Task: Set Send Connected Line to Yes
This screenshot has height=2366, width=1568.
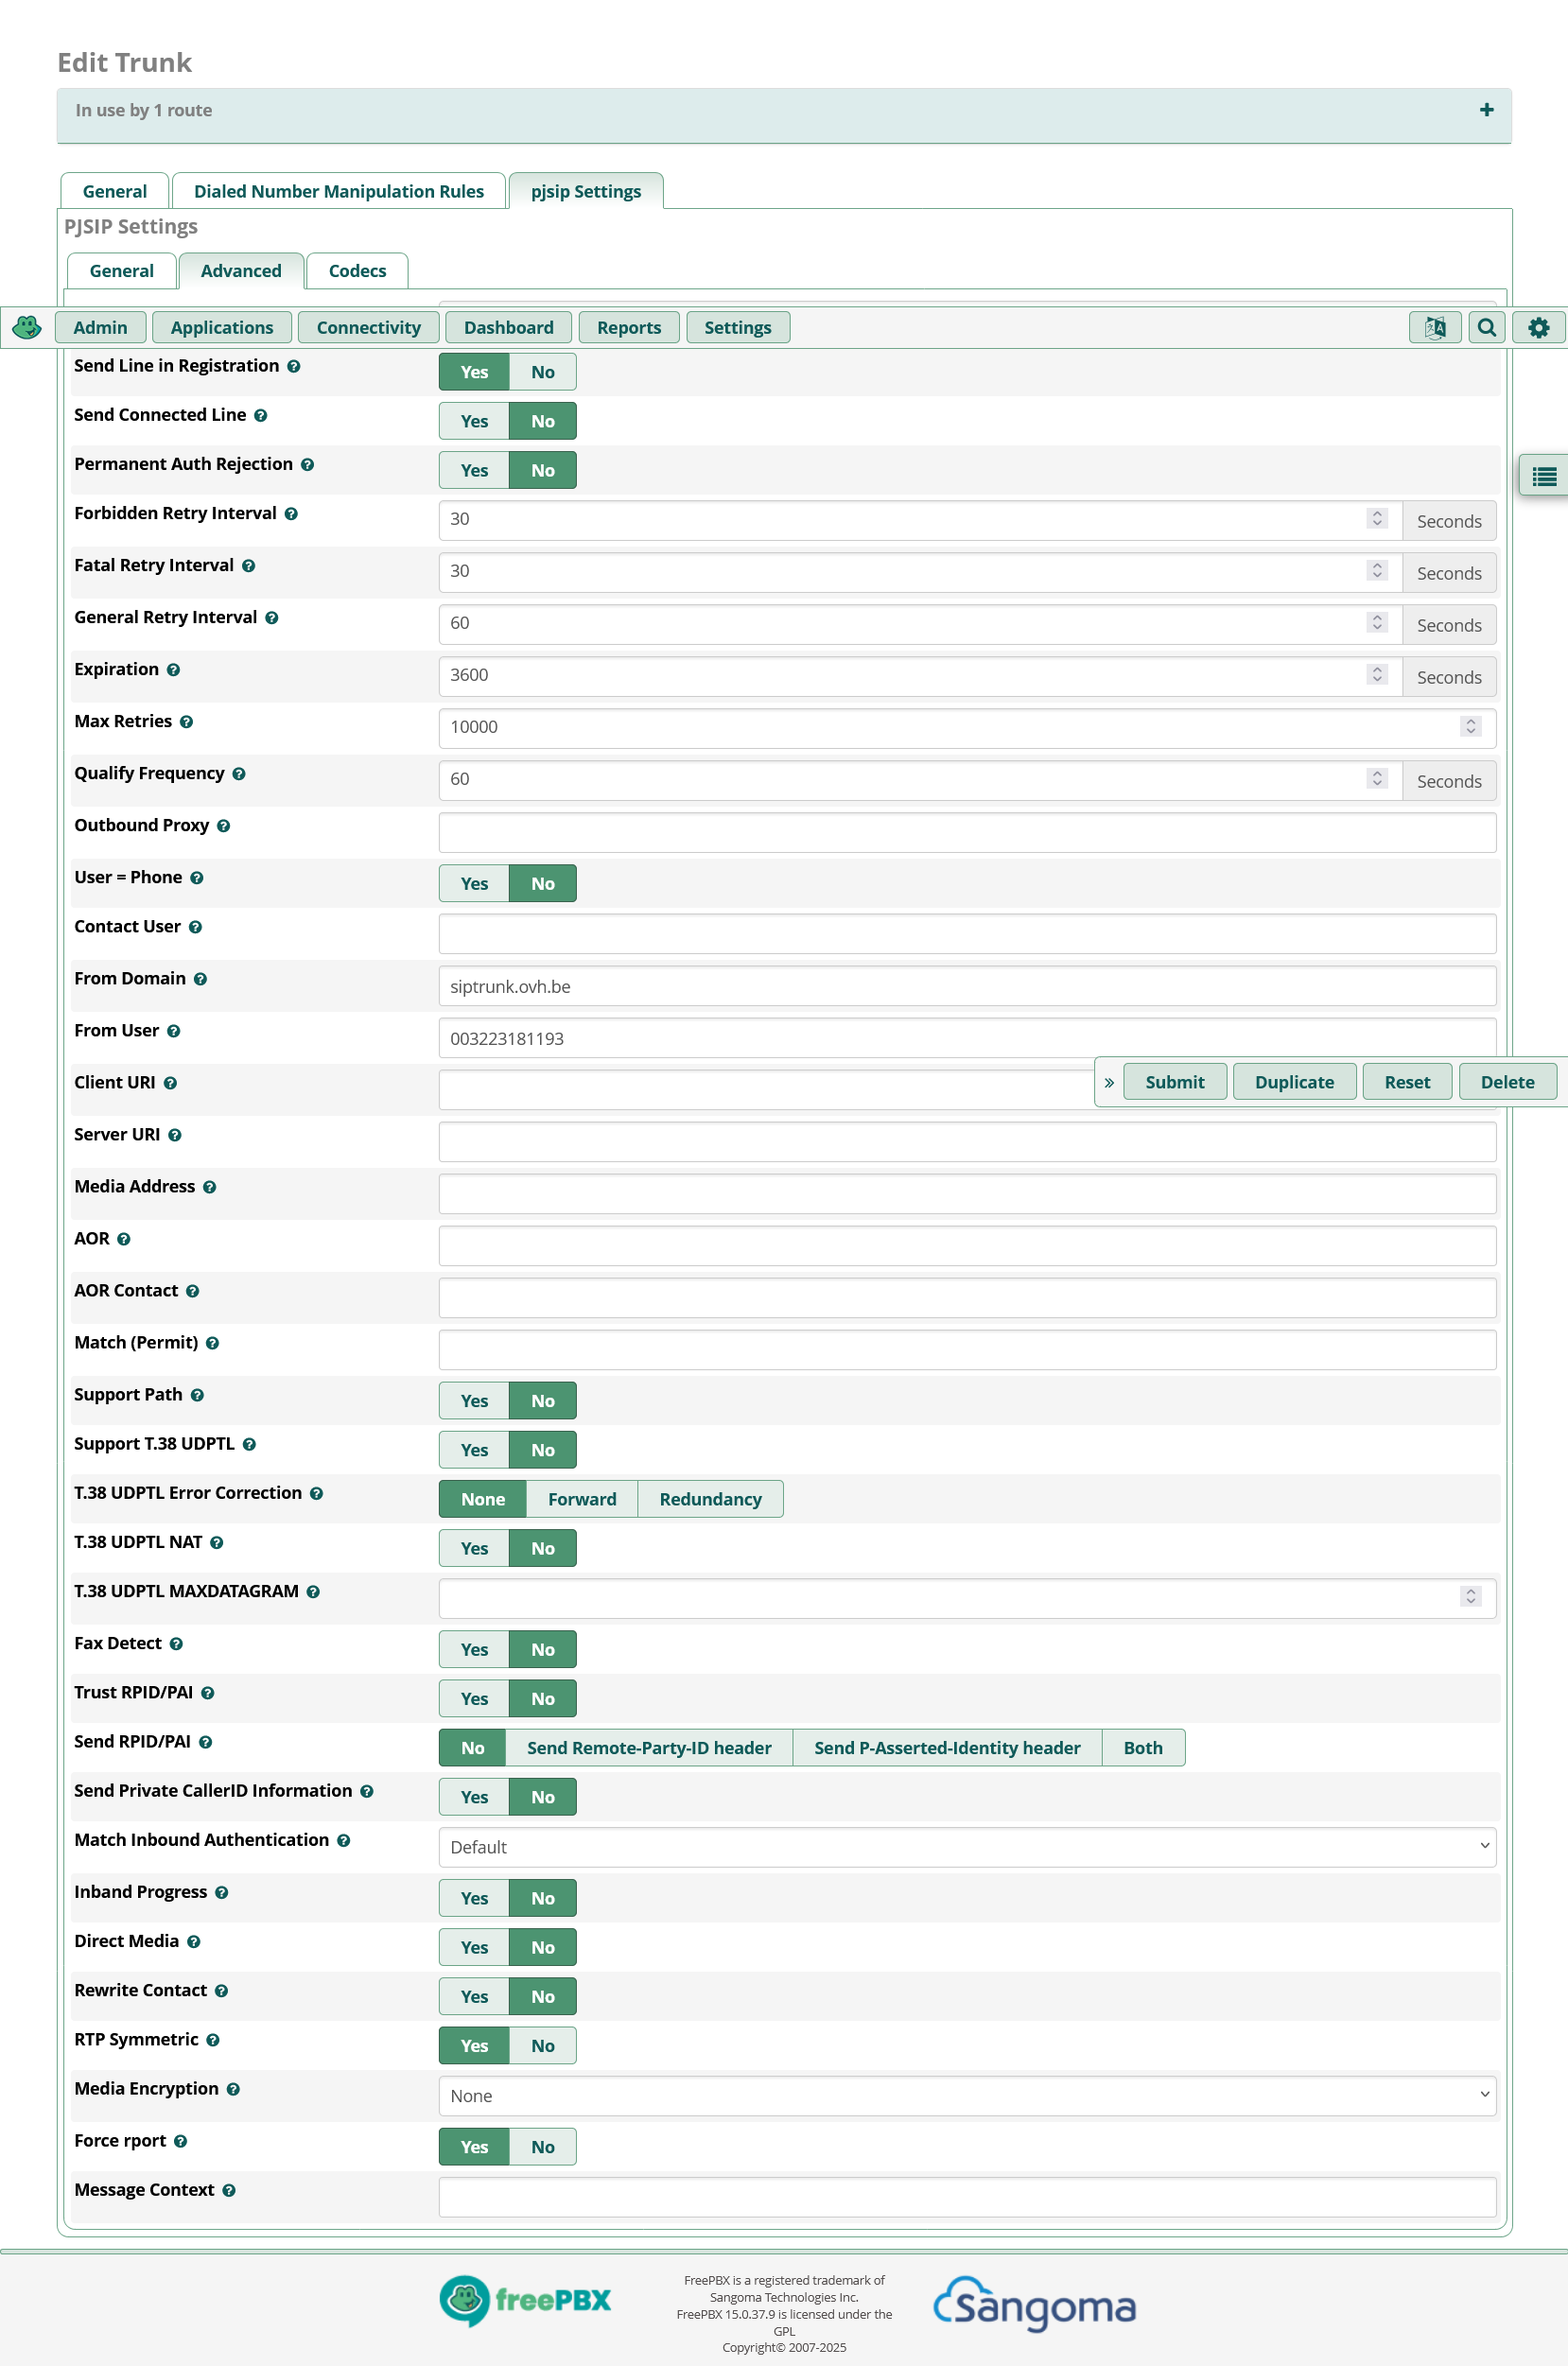Action: [x=474, y=421]
